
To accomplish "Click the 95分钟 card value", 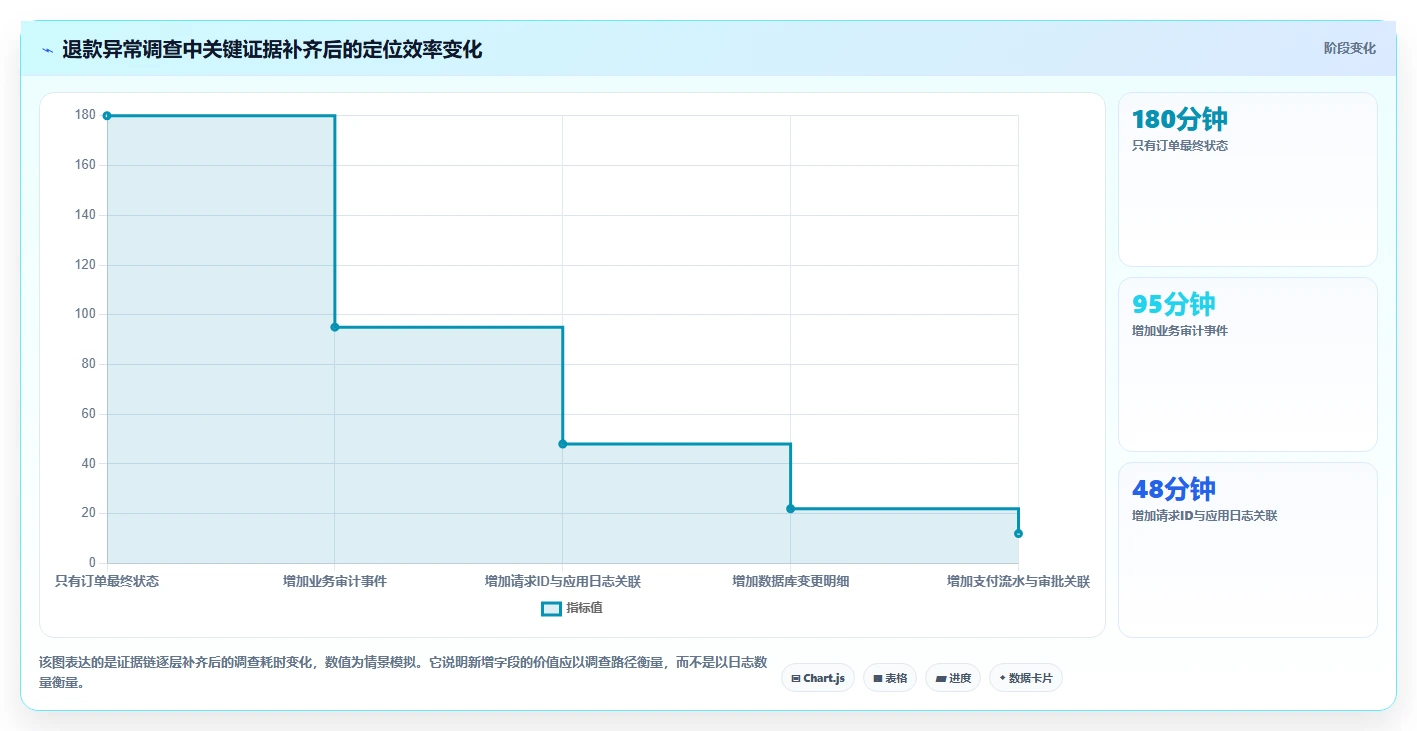I will 1174,304.
